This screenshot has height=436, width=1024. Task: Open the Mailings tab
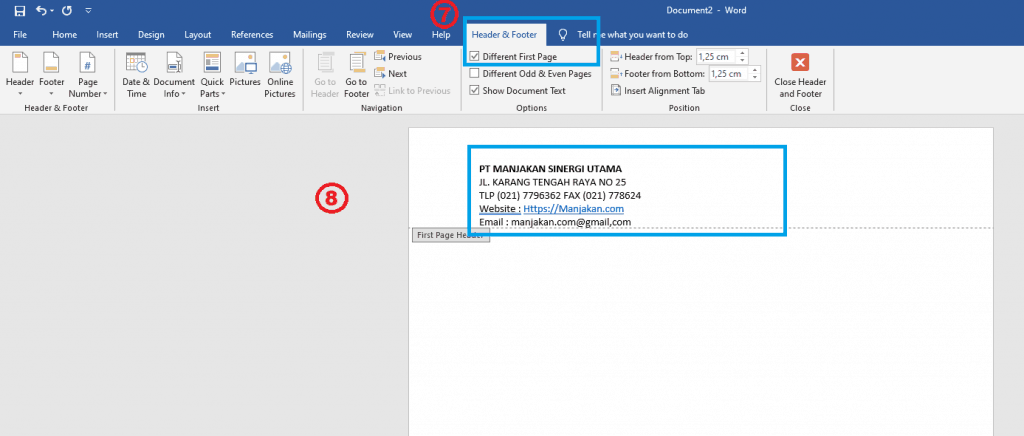pos(310,35)
